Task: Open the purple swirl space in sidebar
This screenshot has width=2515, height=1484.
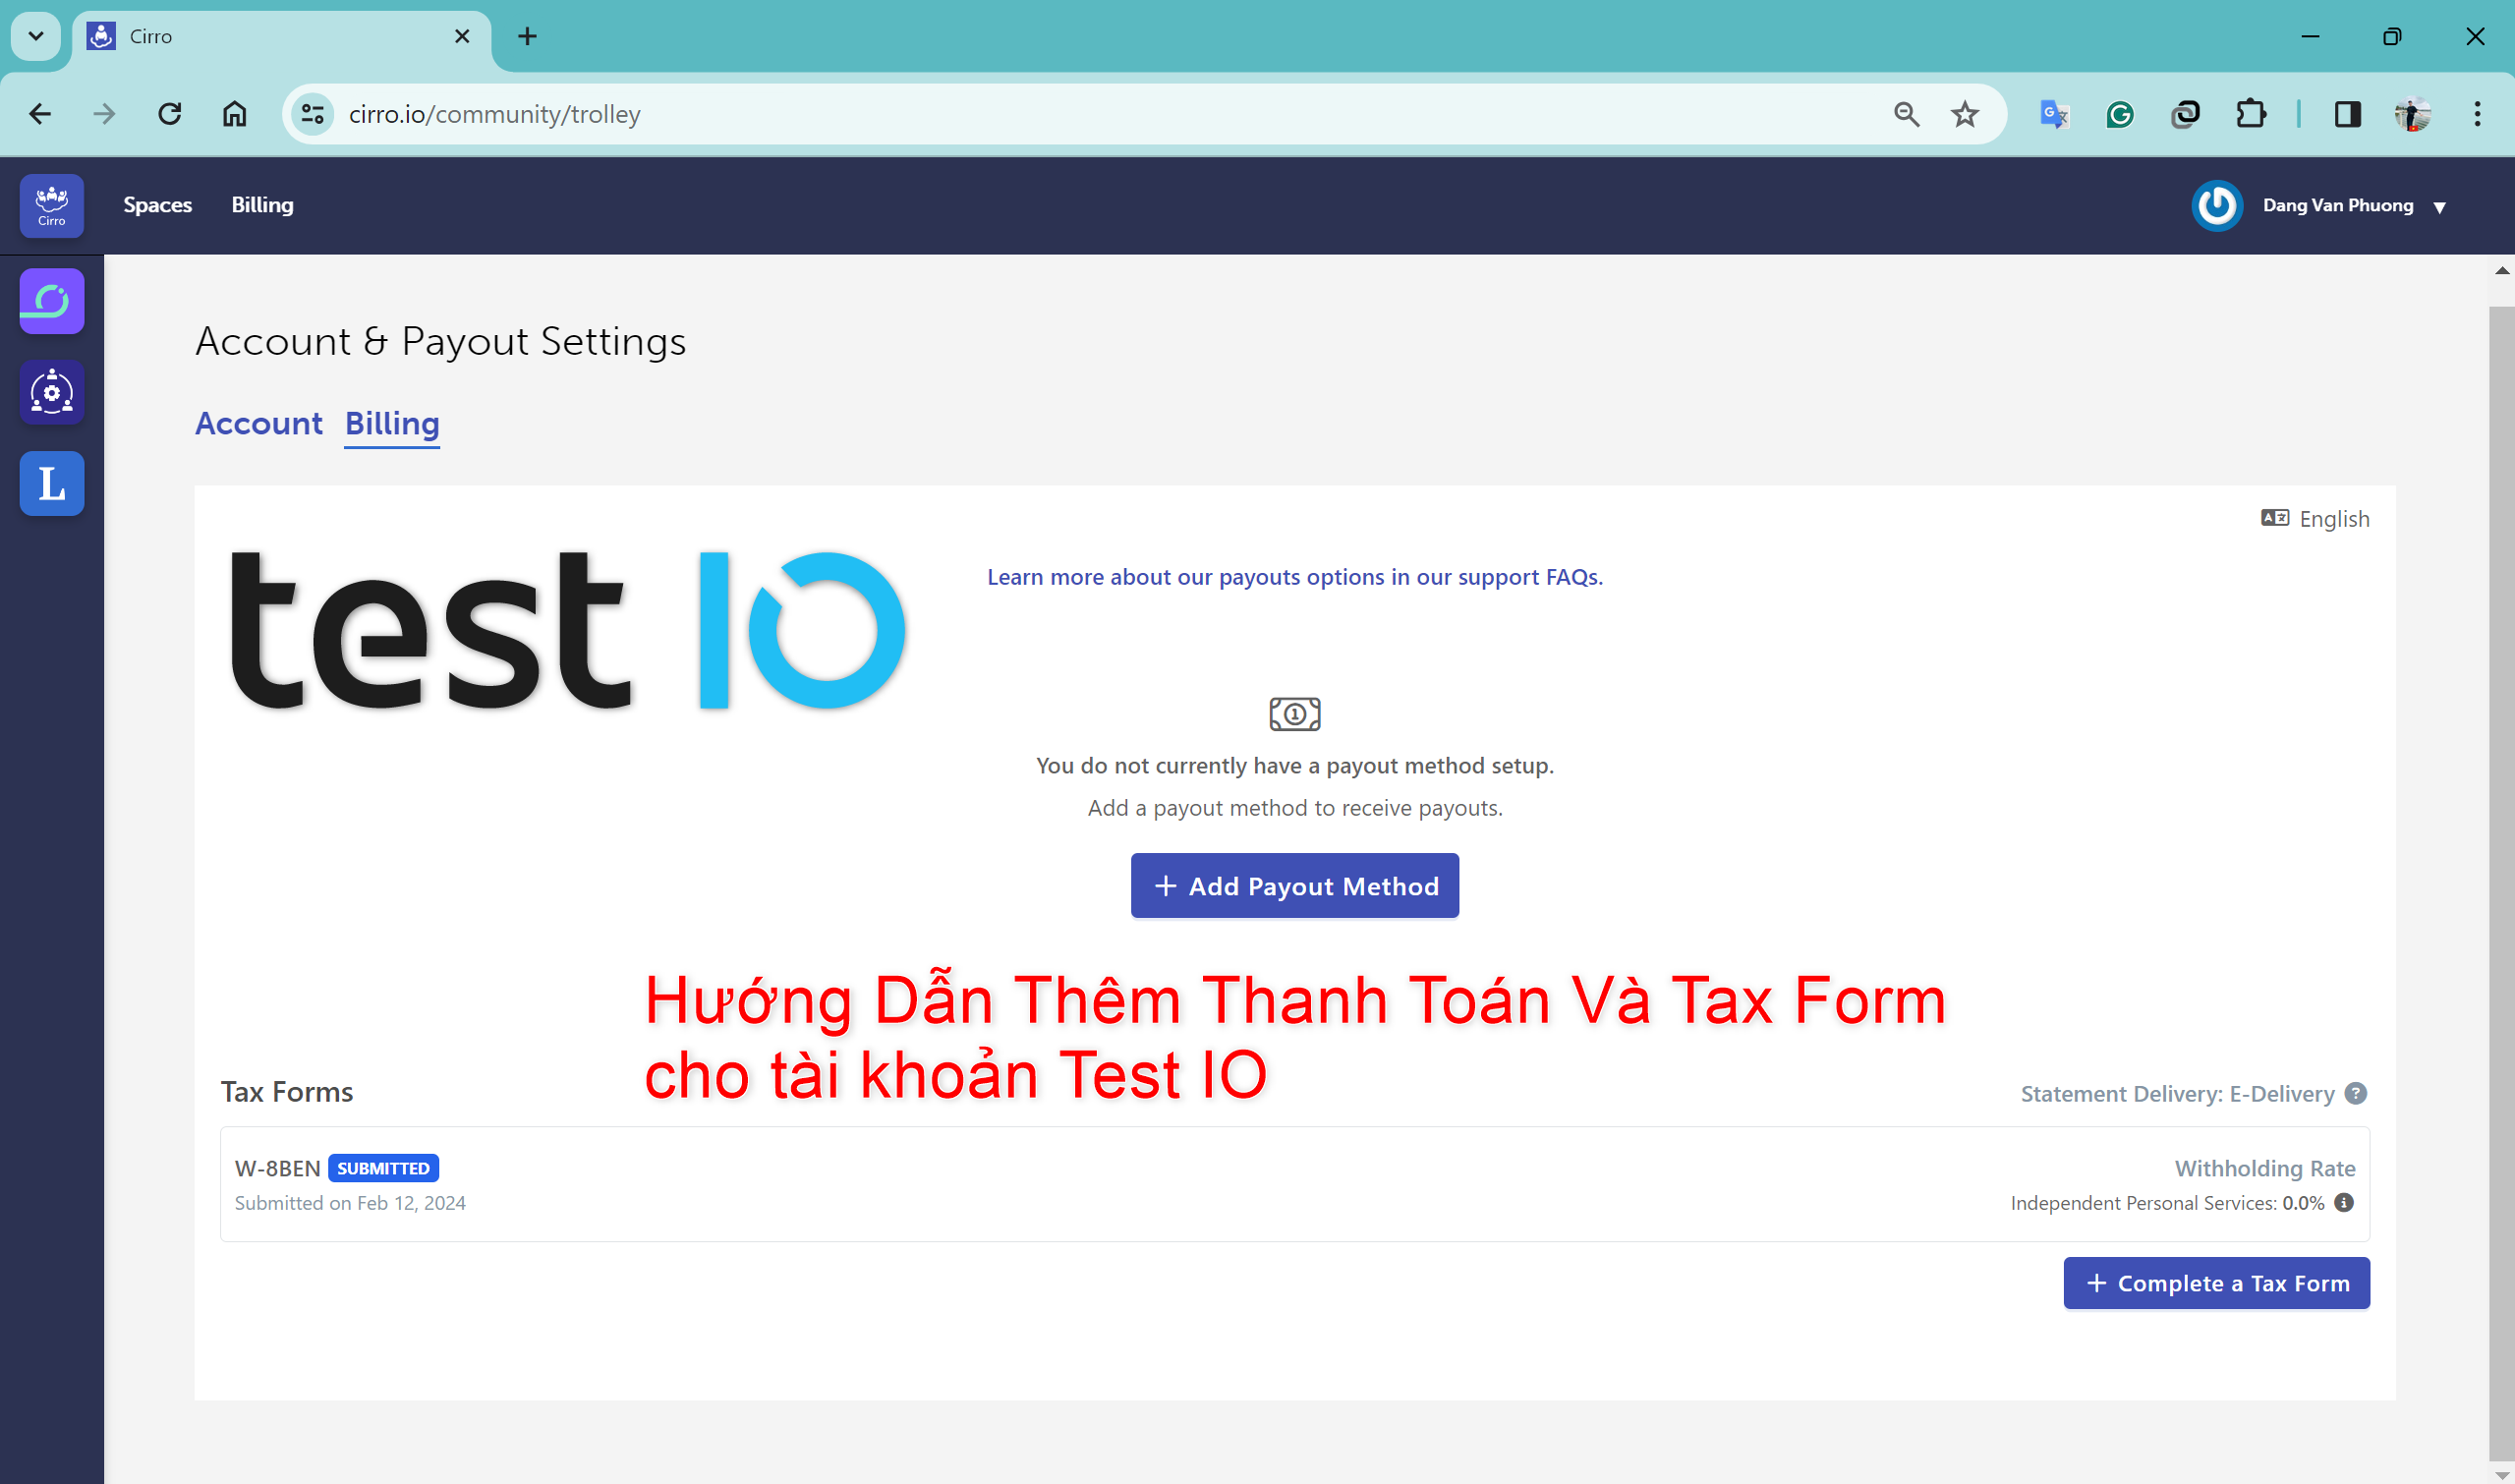Action: click(x=52, y=301)
